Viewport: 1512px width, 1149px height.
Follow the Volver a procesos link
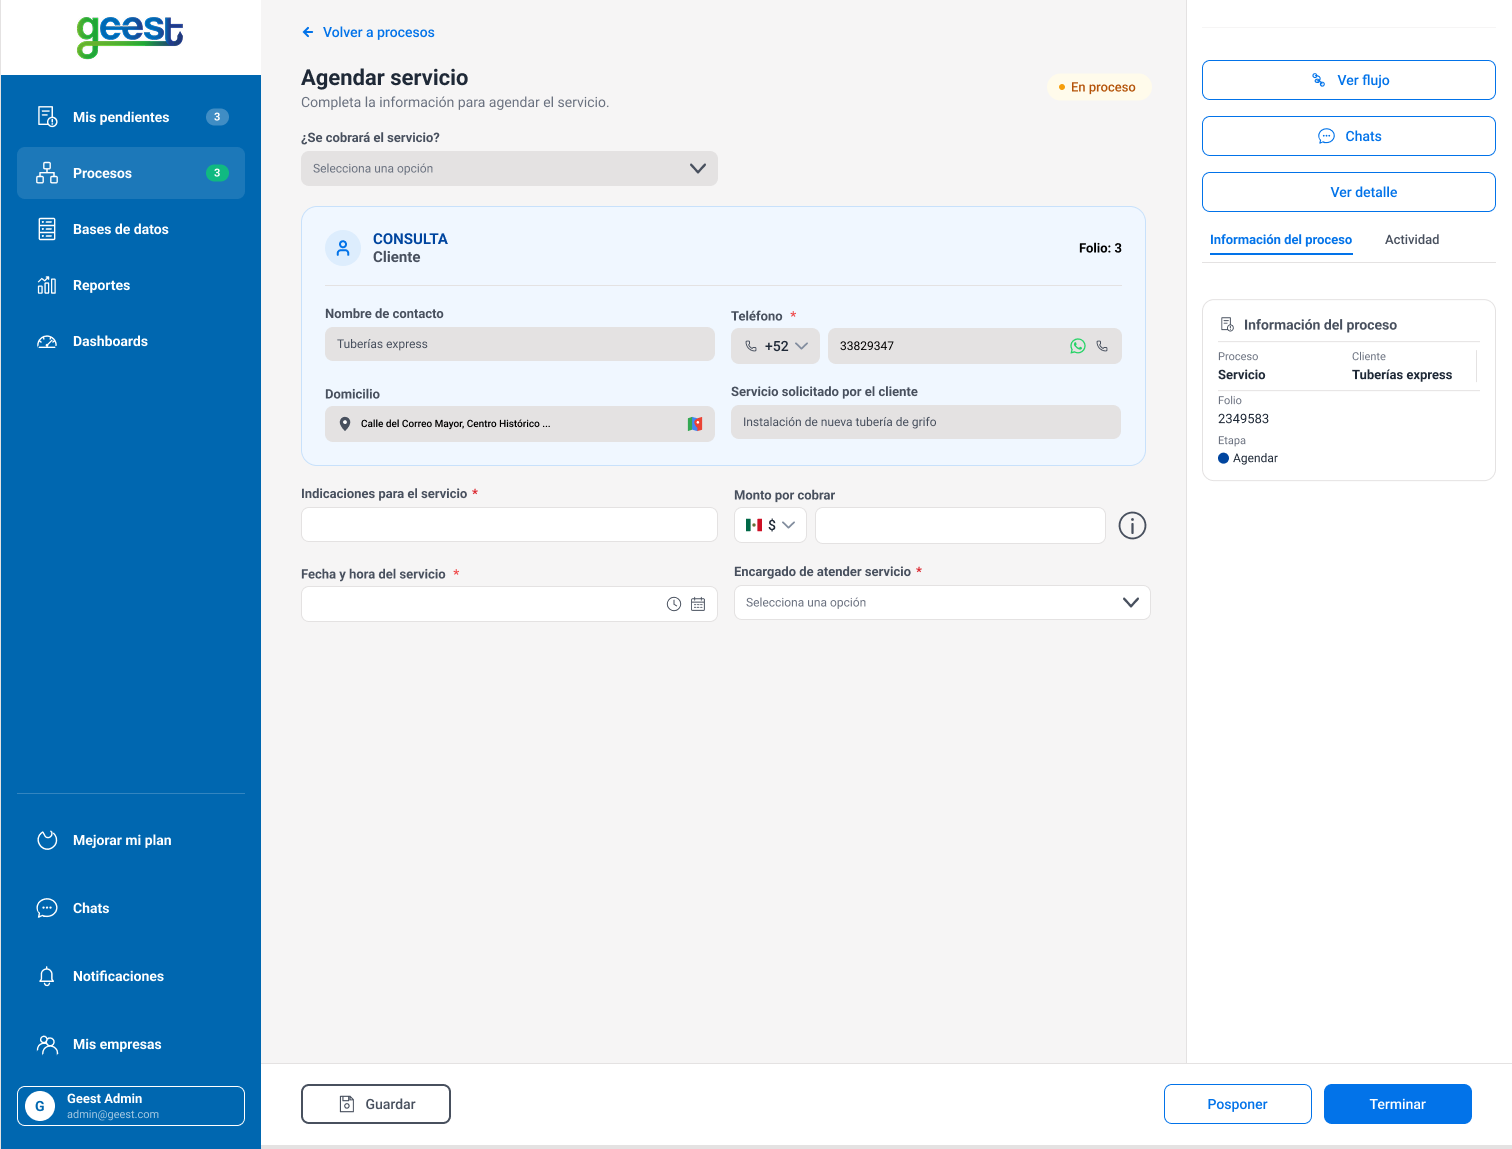coord(378,32)
